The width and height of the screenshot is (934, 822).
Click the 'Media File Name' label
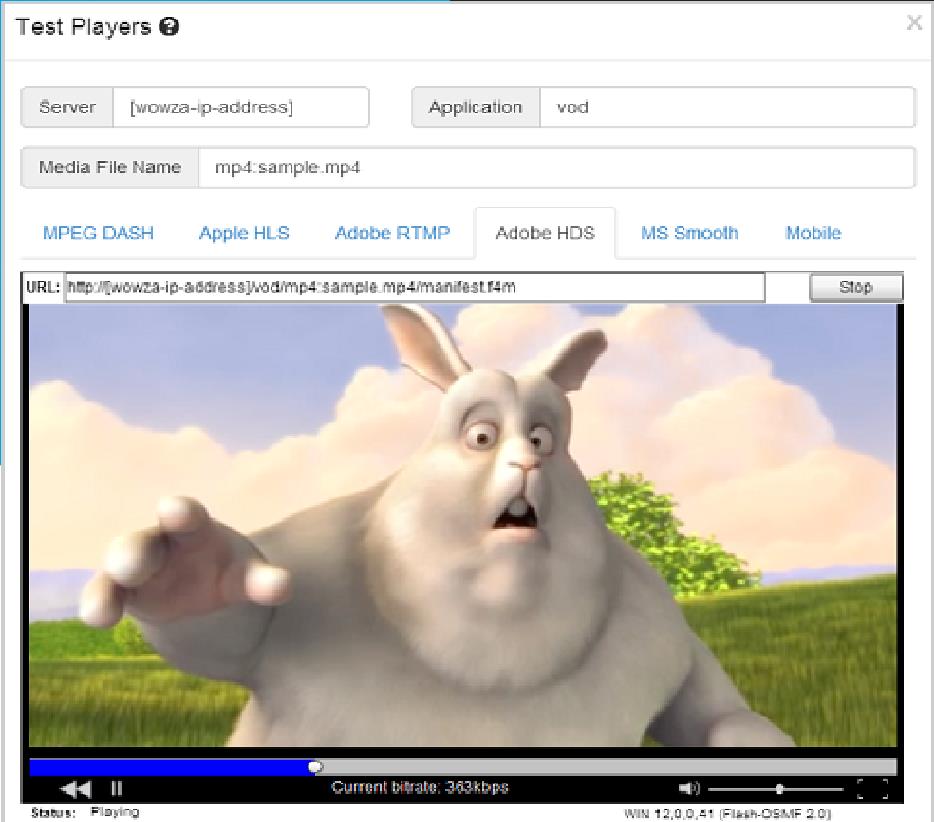pyautogui.click(x=110, y=167)
